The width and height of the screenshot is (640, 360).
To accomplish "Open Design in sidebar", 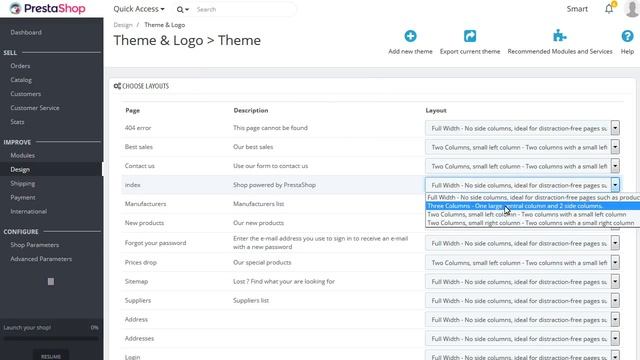I will [20, 169].
